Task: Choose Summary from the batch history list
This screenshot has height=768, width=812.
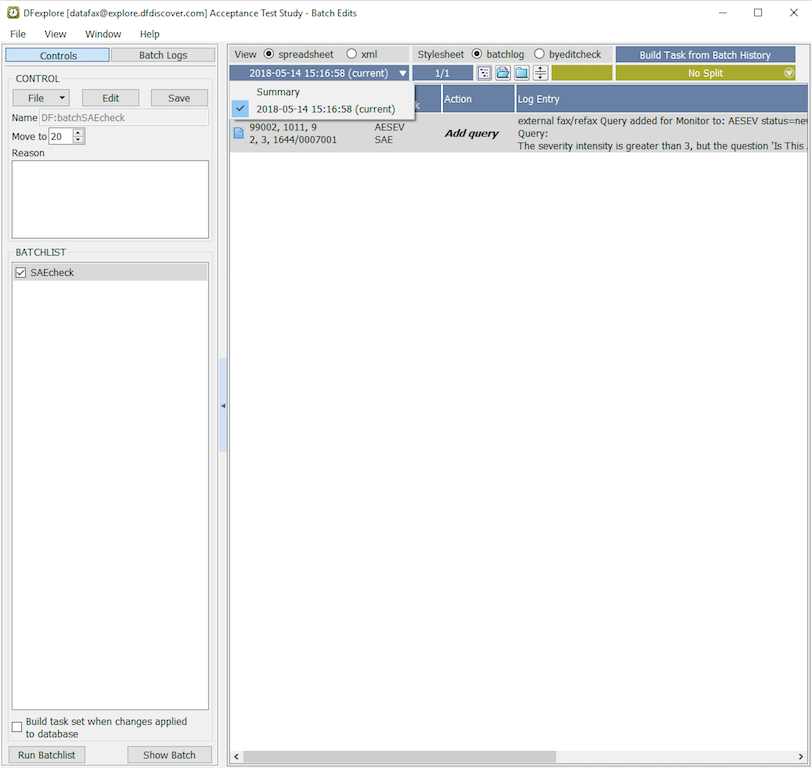Action: [278, 92]
